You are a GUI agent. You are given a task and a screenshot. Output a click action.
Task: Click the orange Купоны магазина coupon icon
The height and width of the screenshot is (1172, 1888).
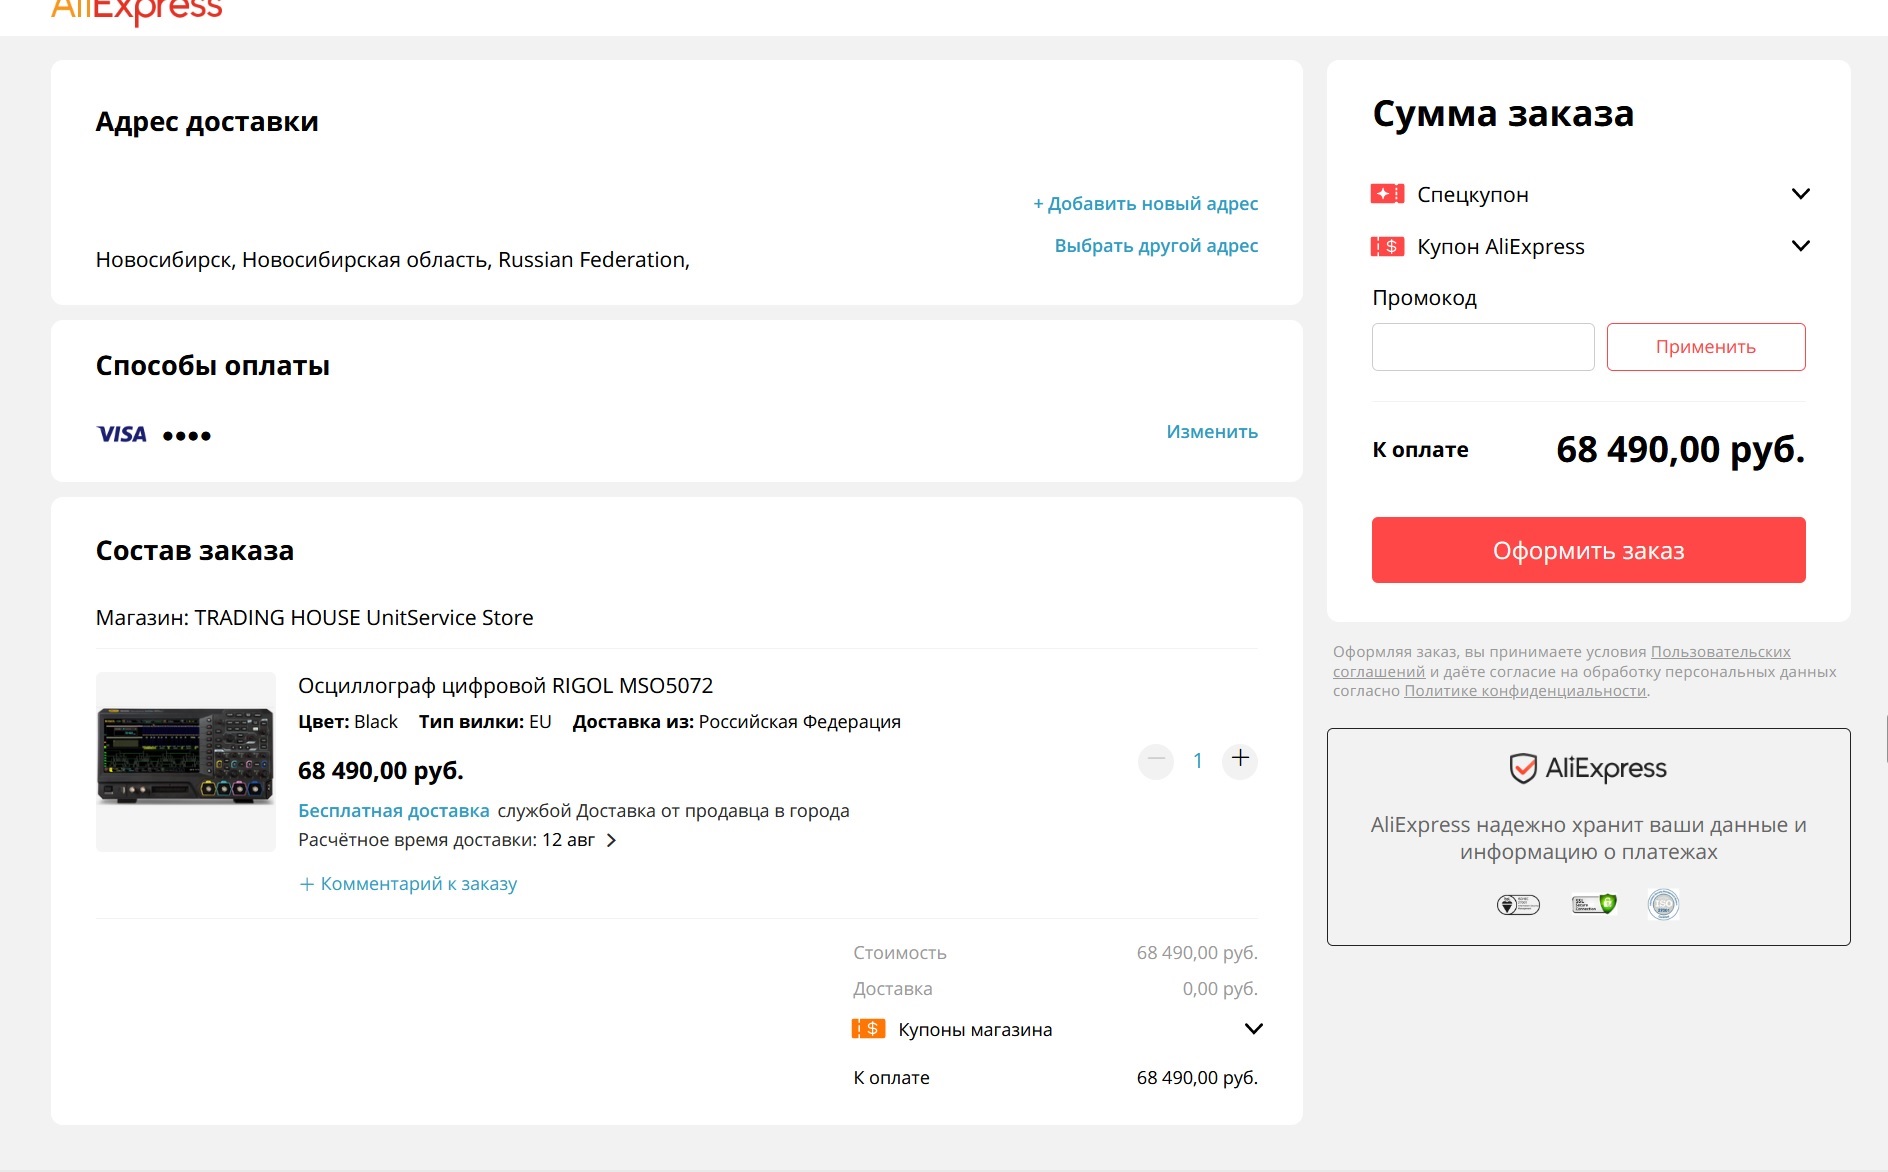pyautogui.click(x=868, y=1029)
